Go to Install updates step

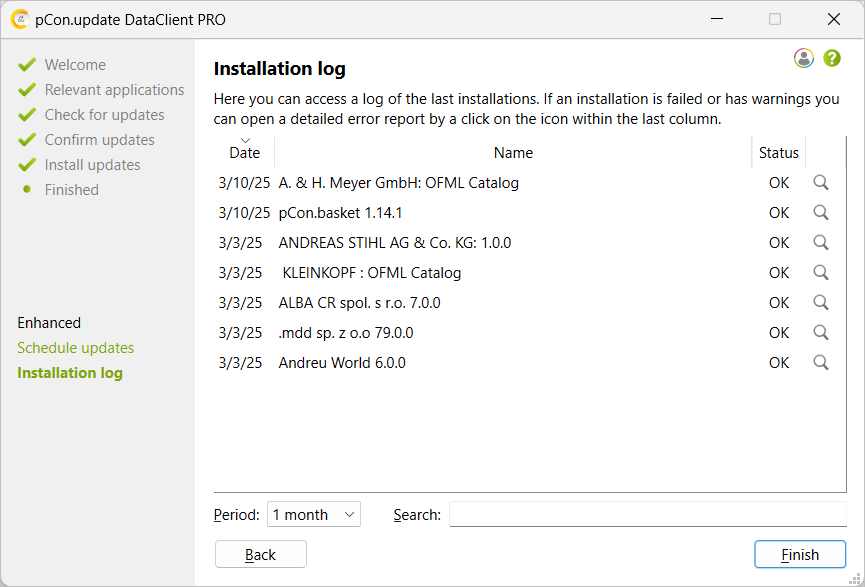[x=92, y=164]
